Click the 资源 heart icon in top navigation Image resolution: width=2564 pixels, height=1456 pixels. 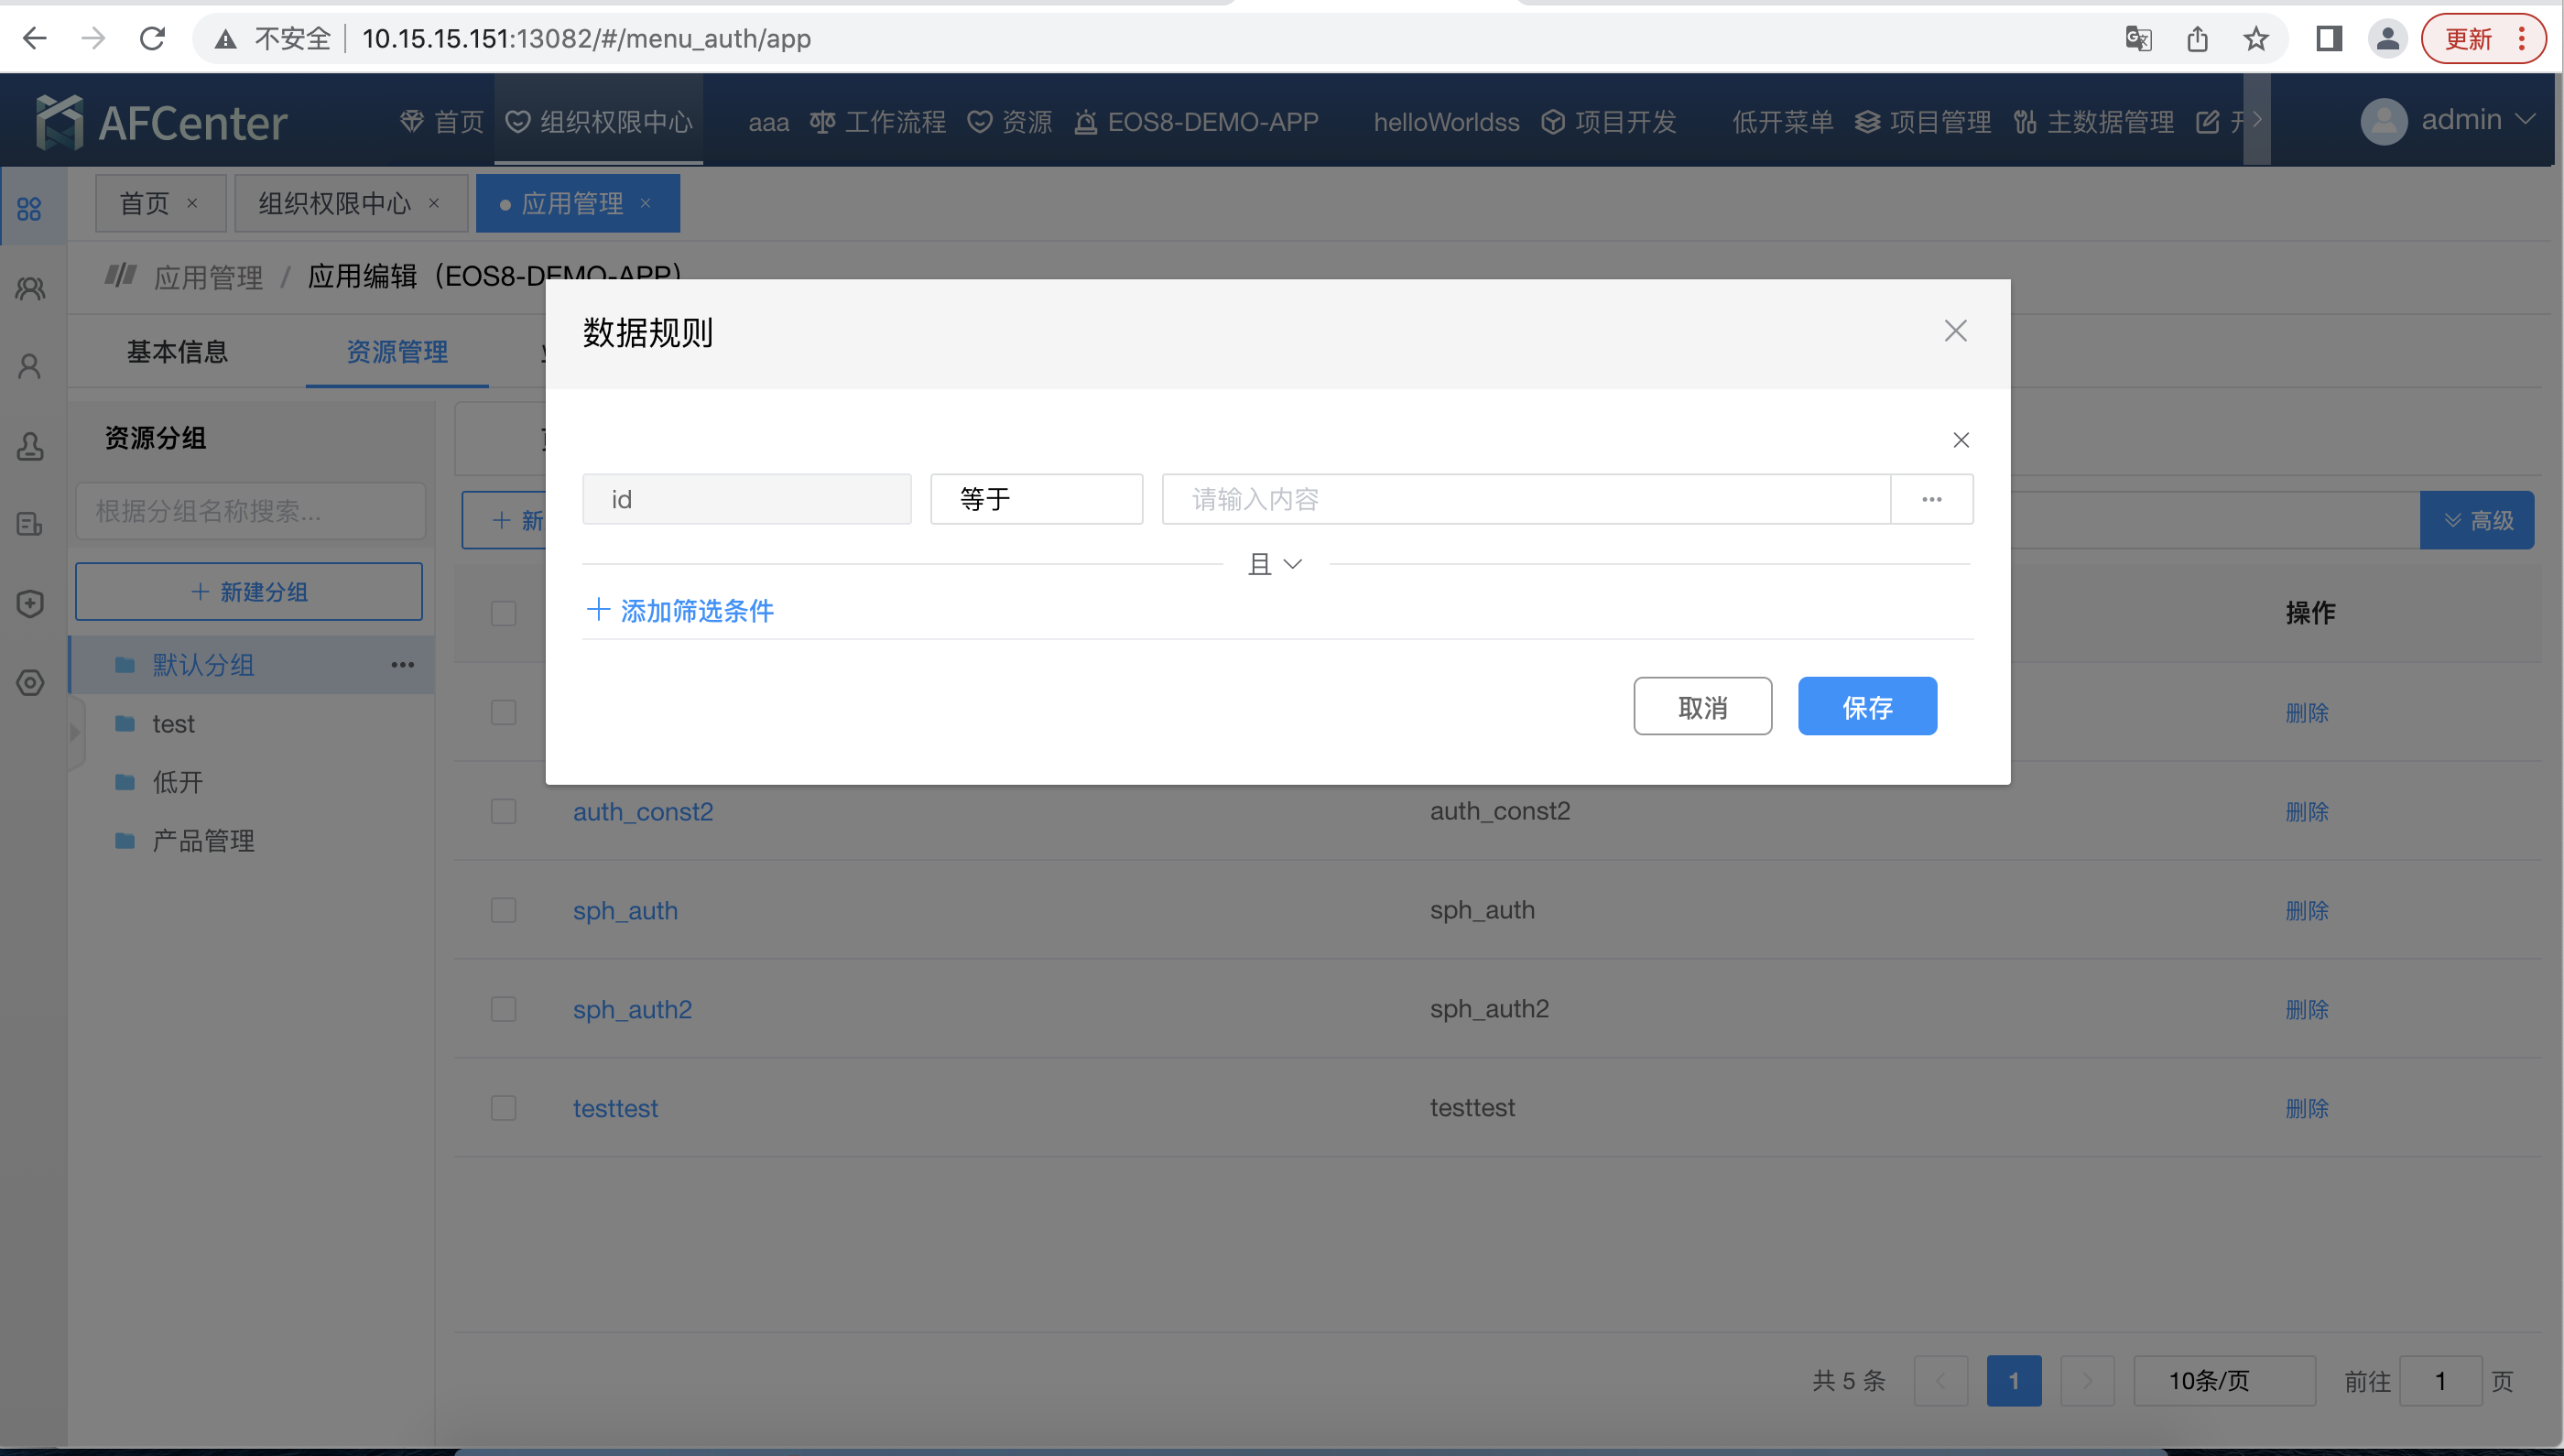point(980,121)
